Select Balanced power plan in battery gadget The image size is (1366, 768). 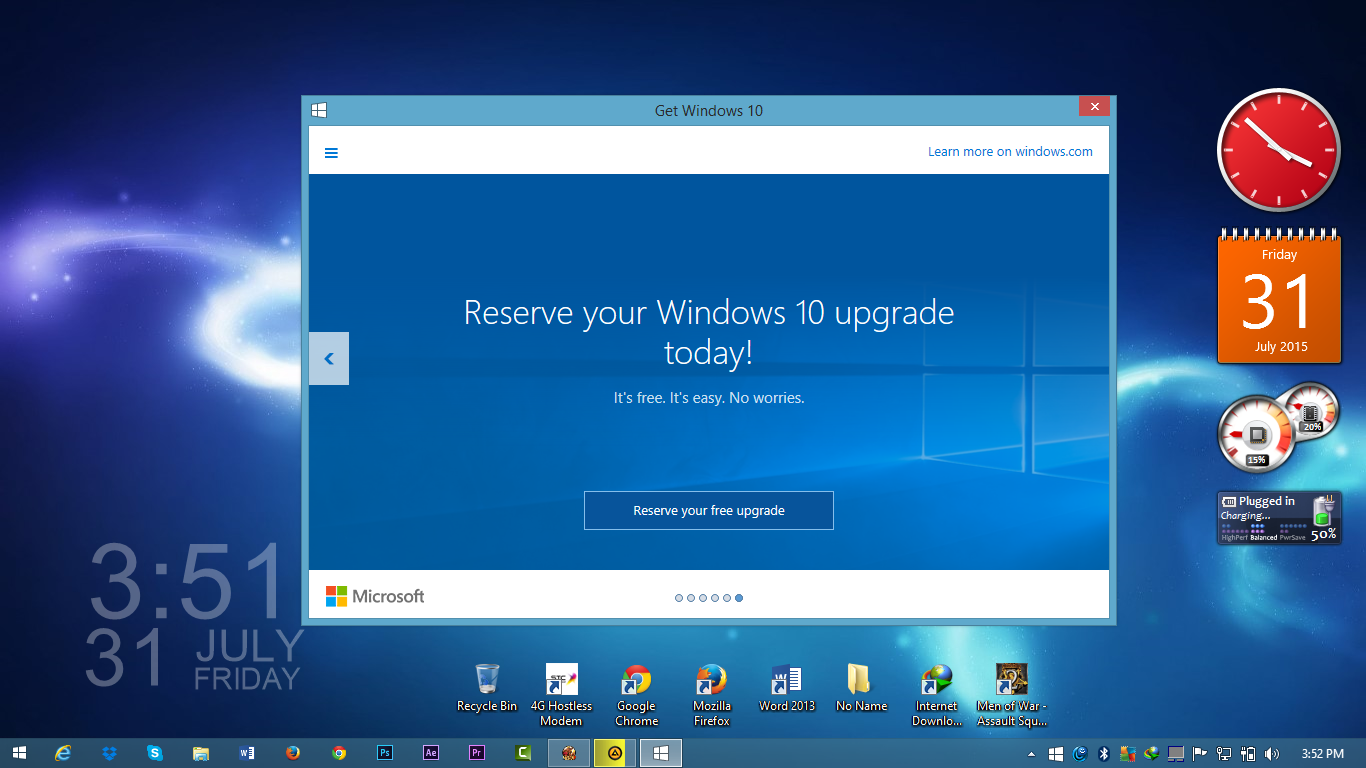point(1264,537)
